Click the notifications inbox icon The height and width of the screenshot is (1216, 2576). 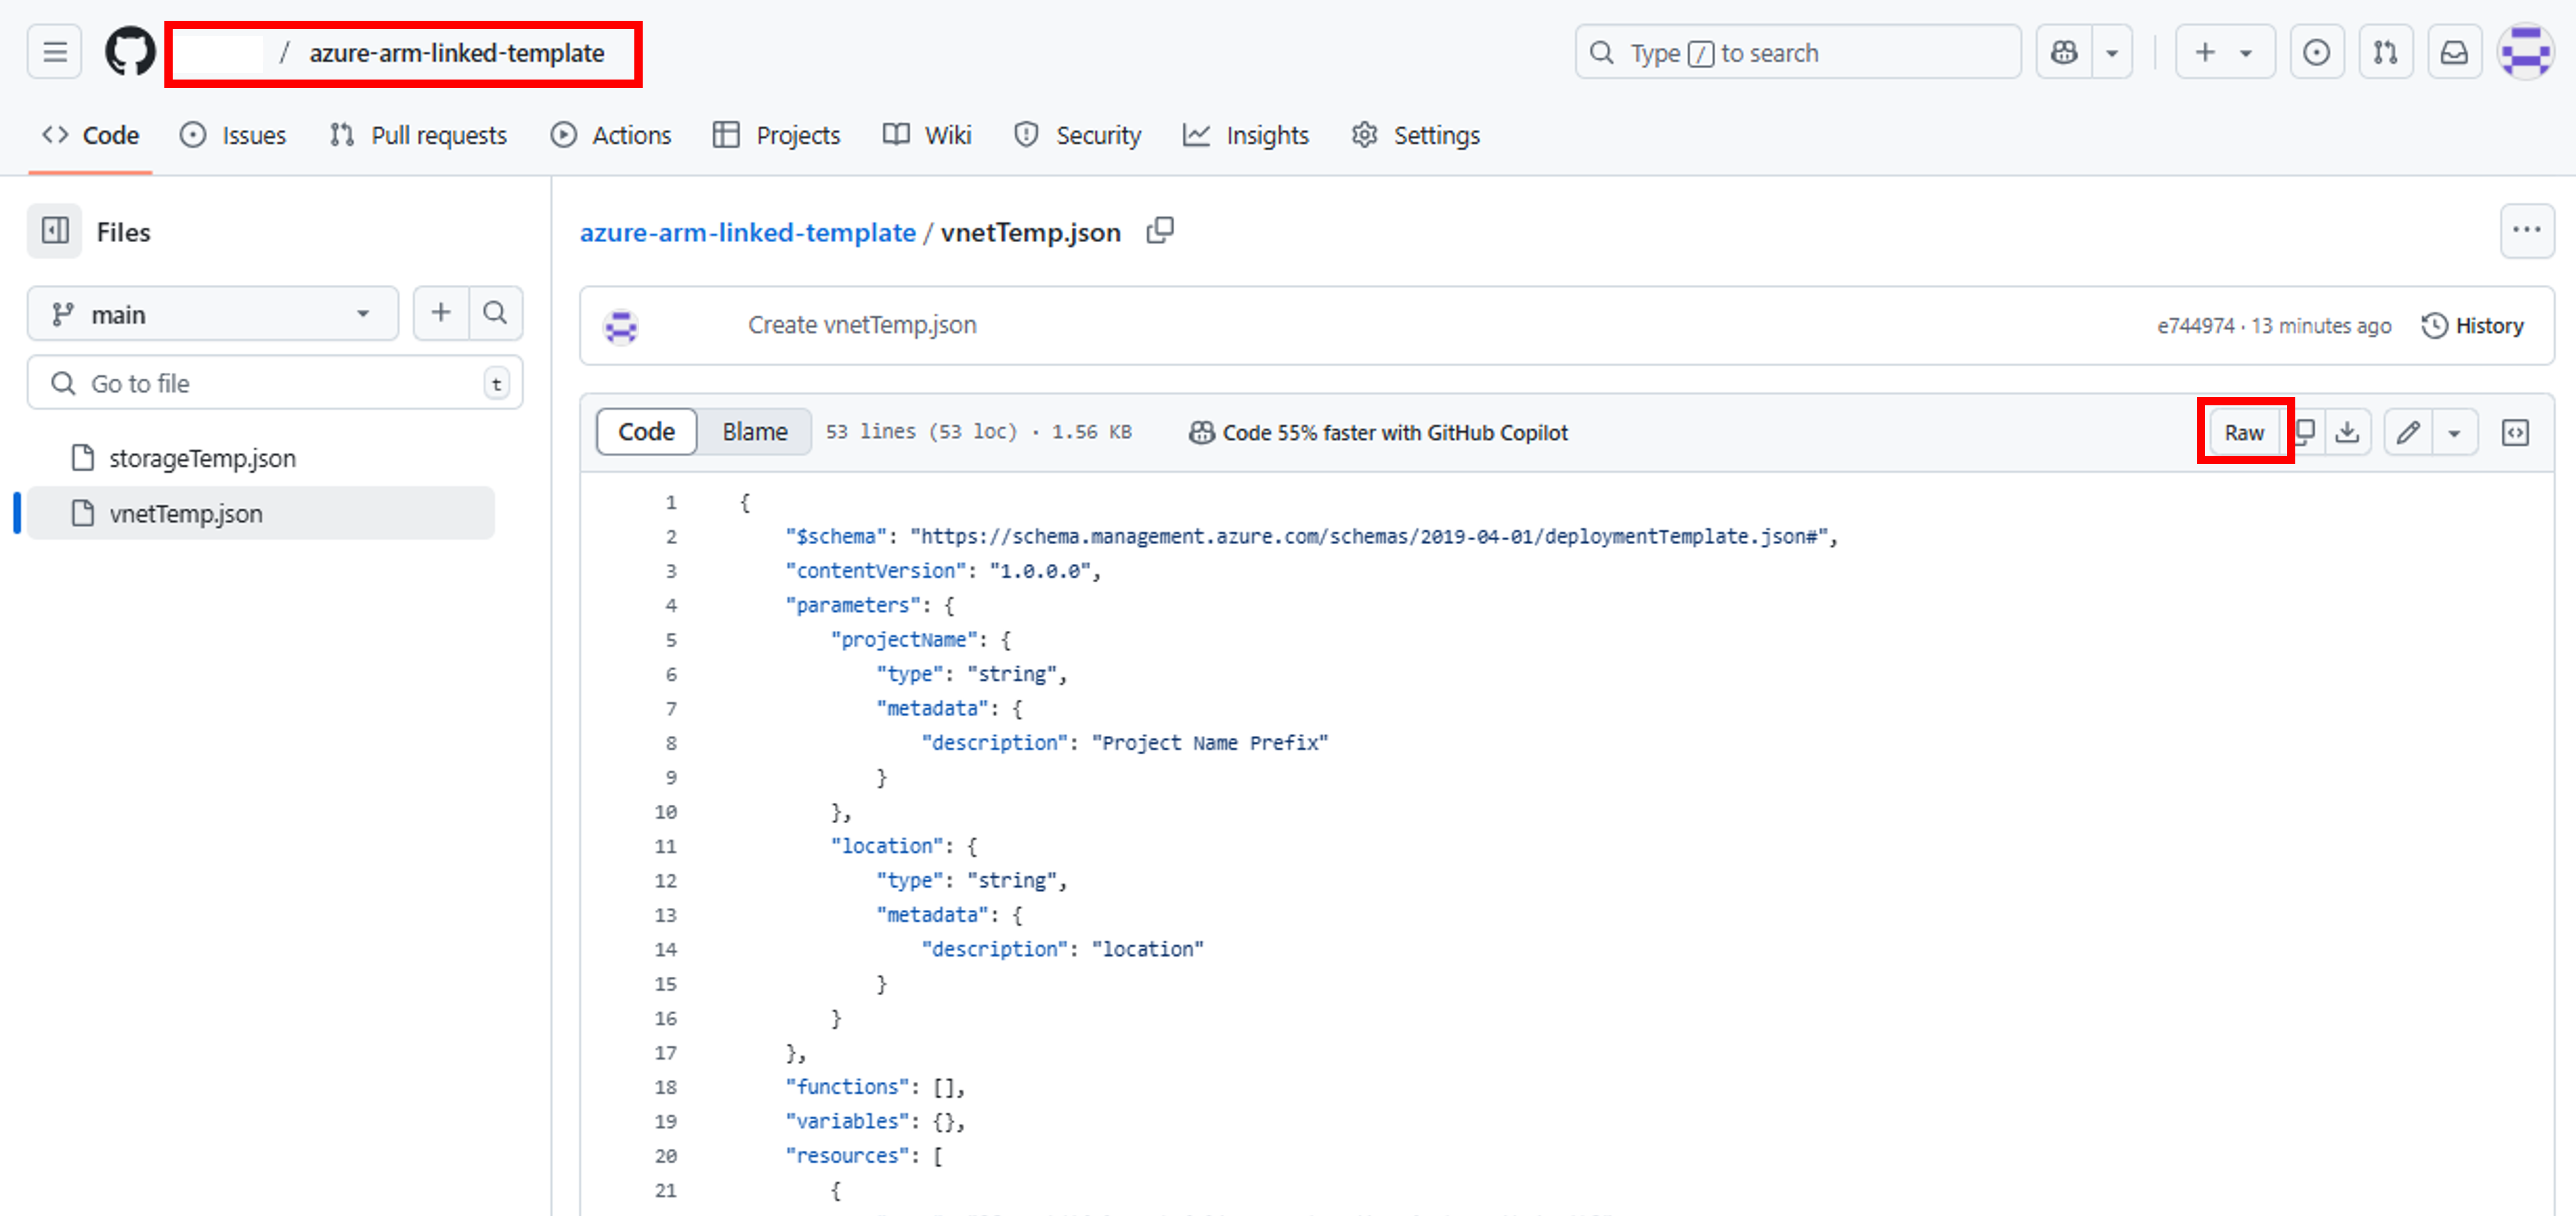tap(2455, 51)
